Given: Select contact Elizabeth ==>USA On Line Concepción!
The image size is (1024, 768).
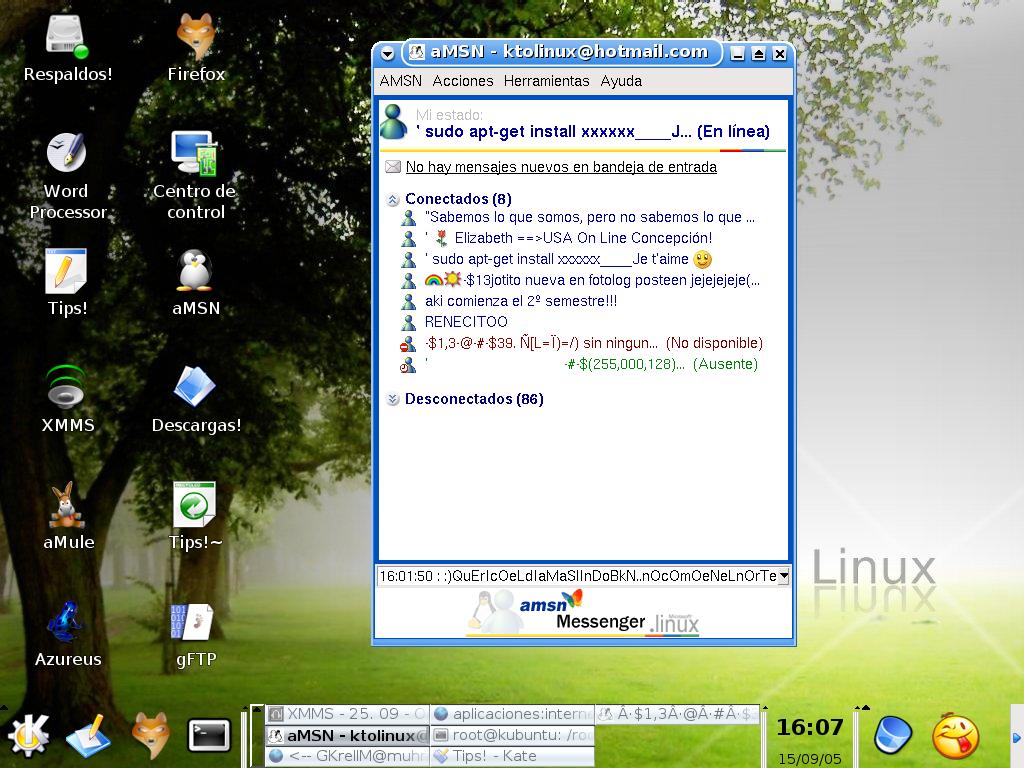Looking at the screenshot, I should pyautogui.click(x=568, y=238).
